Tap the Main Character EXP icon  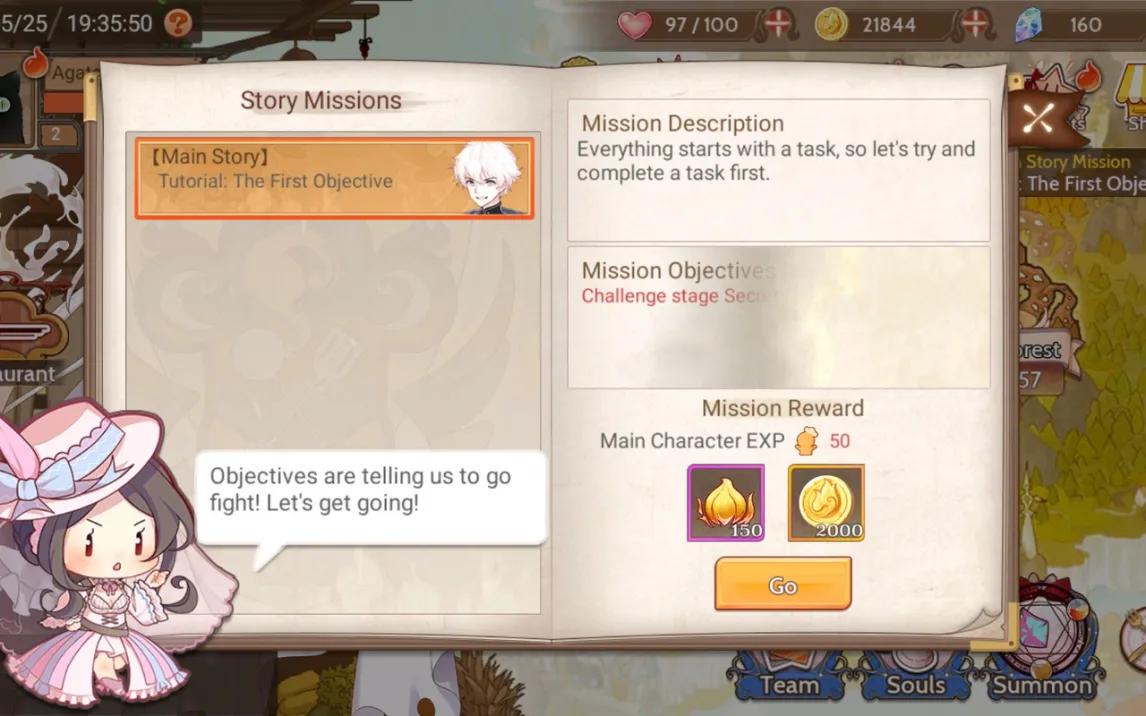click(x=806, y=441)
